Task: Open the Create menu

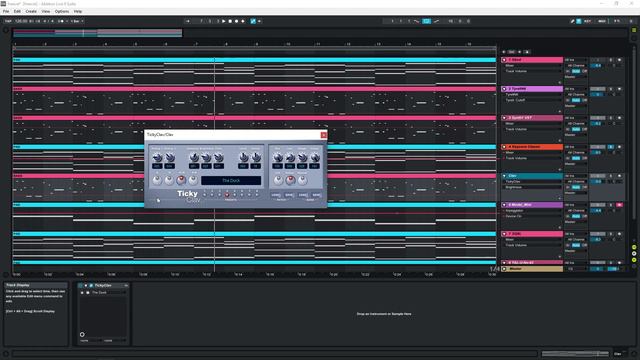Action: [31, 11]
